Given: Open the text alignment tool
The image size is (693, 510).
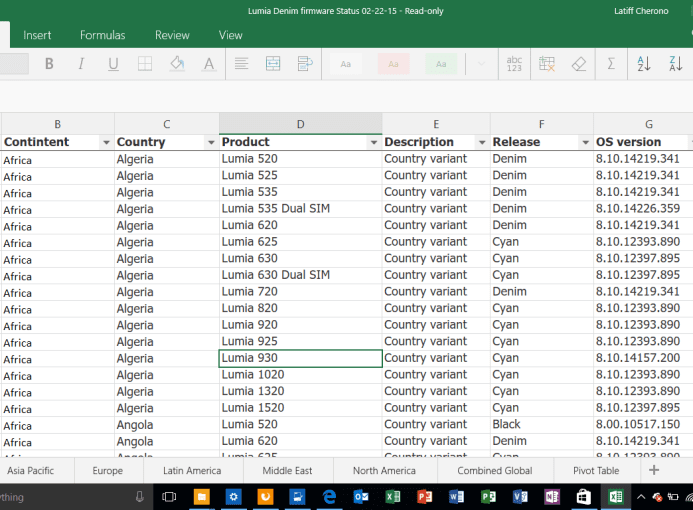Looking at the screenshot, I should click(241, 64).
